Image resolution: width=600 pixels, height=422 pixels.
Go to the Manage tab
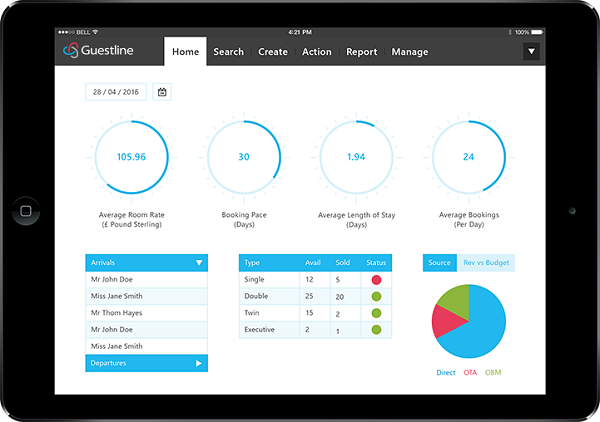coord(409,52)
